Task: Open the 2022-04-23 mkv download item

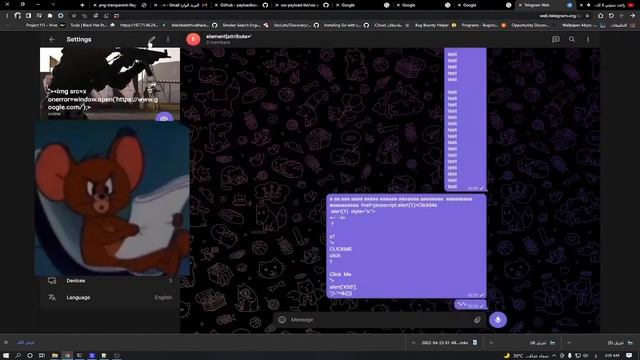Action: tap(449, 342)
